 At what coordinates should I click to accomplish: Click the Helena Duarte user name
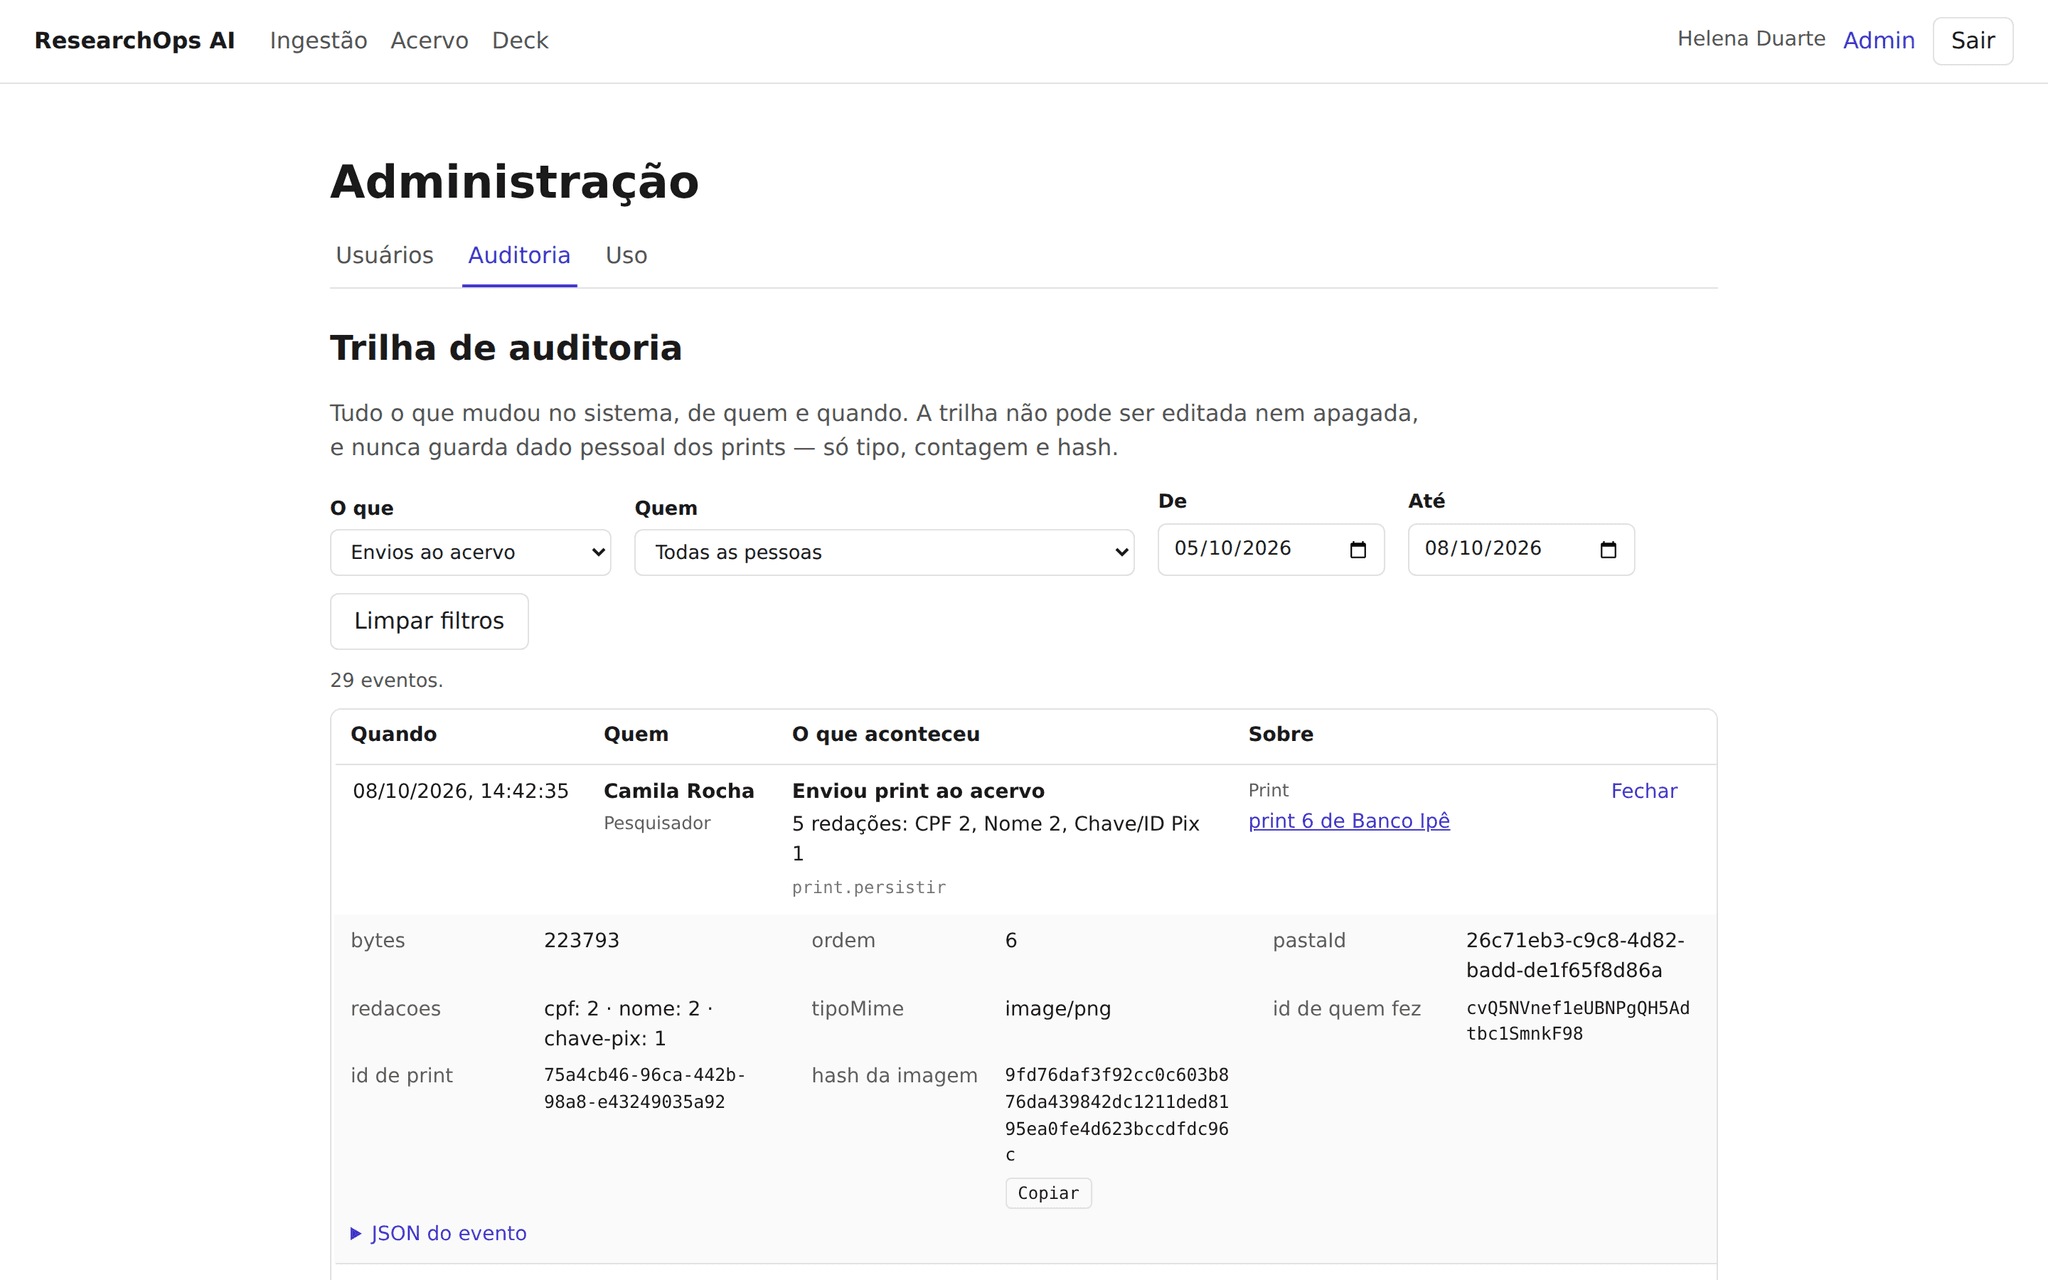tap(1751, 39)
